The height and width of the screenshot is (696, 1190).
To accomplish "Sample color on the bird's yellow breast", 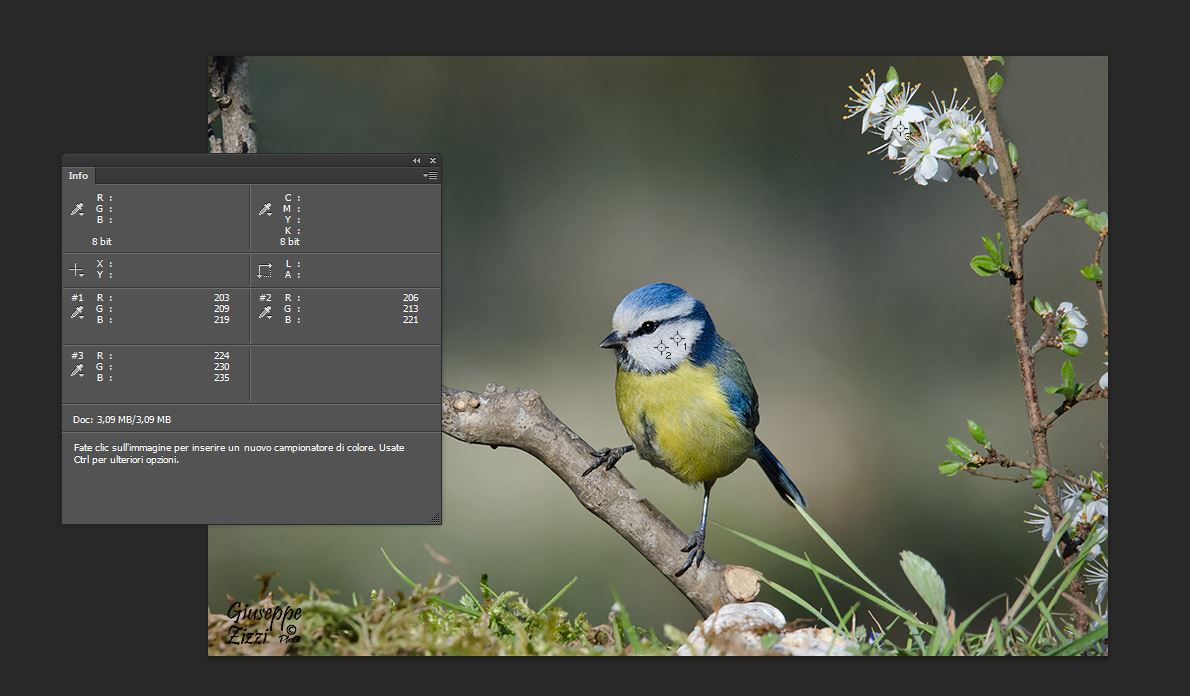I will pos(680,420).
